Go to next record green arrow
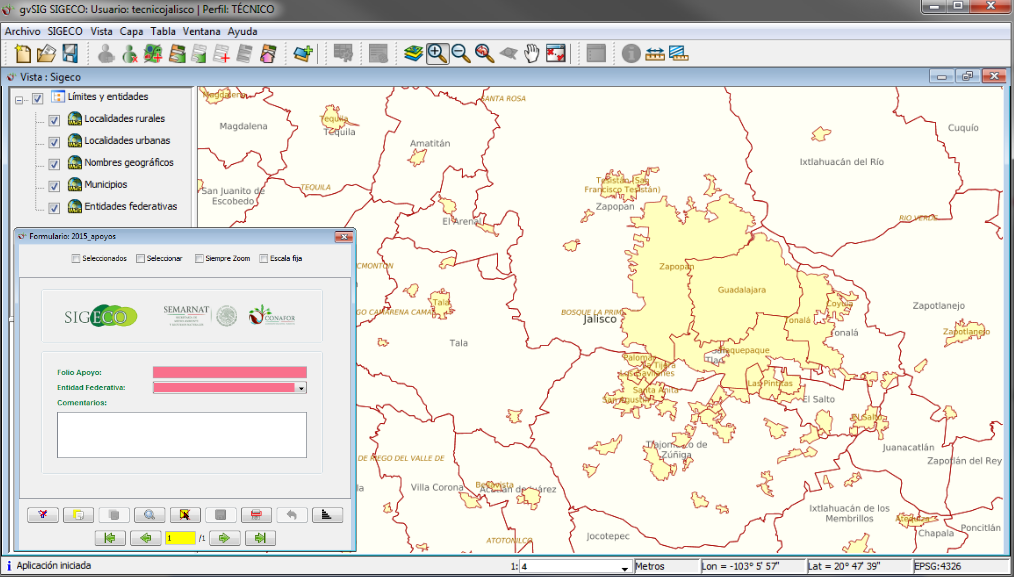1014x577 pixels. (225, 538)
